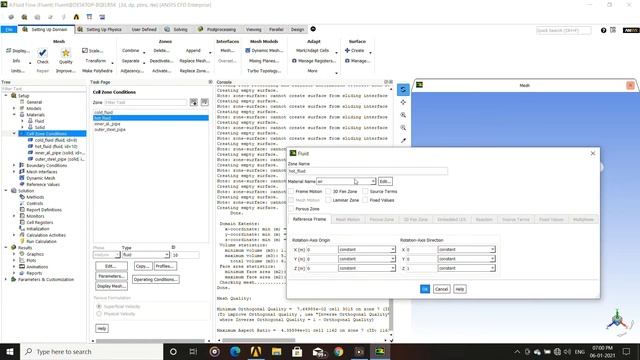Click the Windows Start button

coord(10,351)
